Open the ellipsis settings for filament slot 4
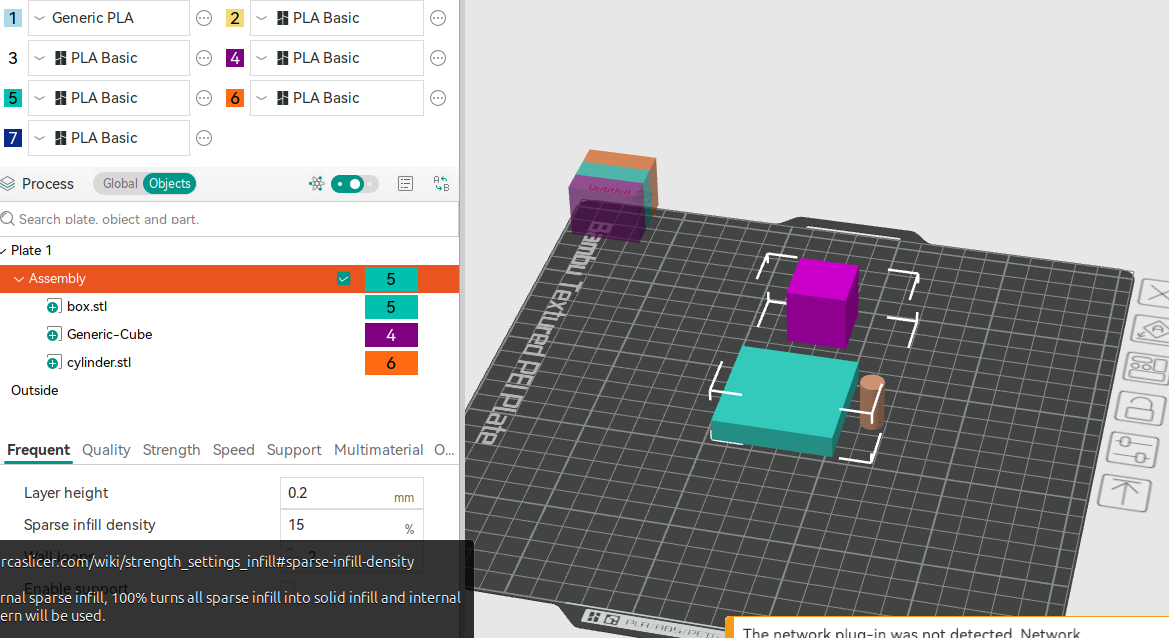Image resolution: width=1169 pixels, height=638 pixels. click(x=438, y=58)
